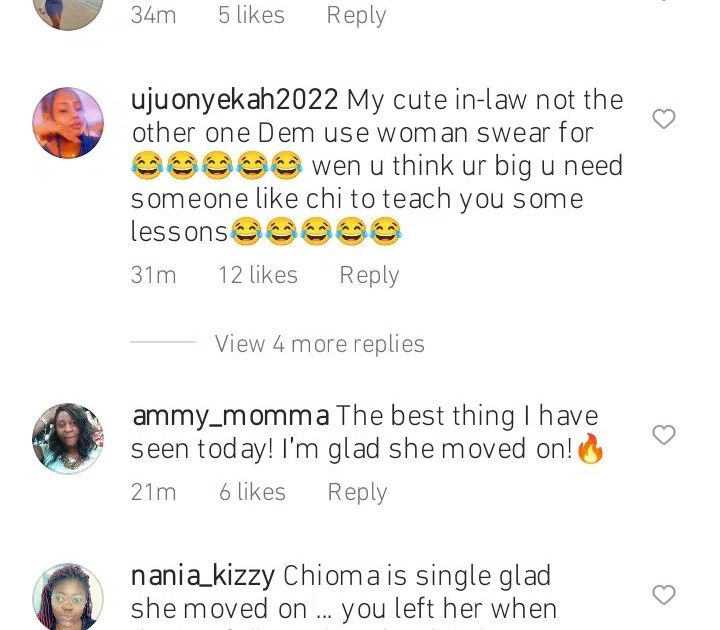Open ammy_momma's profile picture
Viewport: 720px width, 630px height.
pyautogui.click(x=68, y=438)
